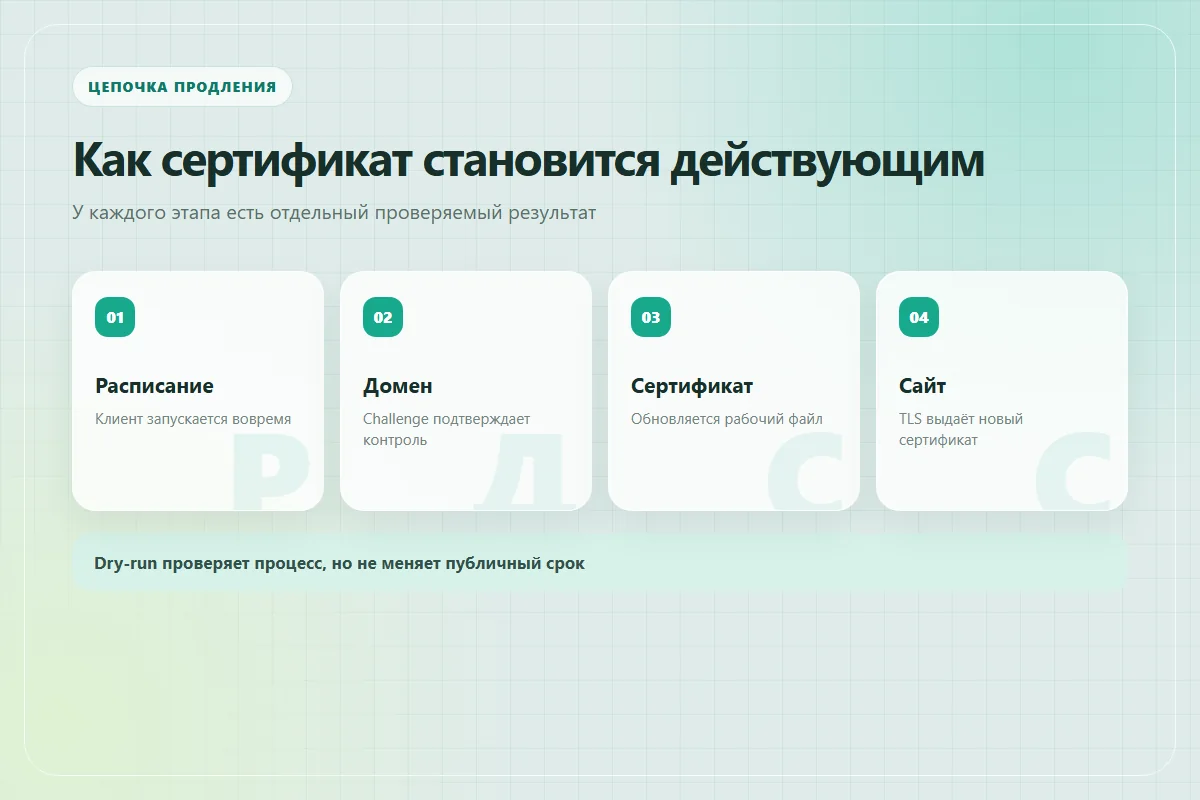Open the Домен card title
Viewport: 1200px width, 800px height.
coord(398,386)
